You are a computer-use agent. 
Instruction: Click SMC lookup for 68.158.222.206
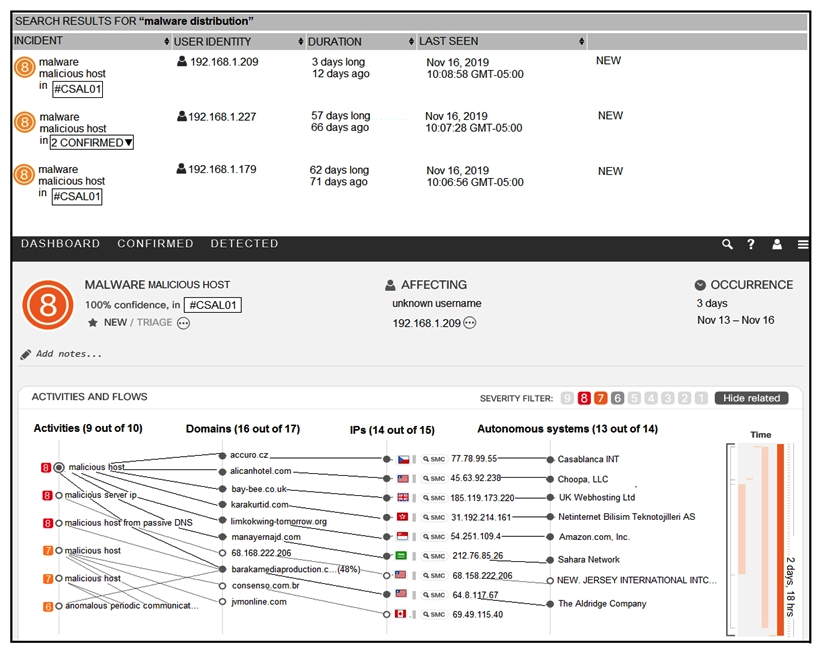point(434,575)
